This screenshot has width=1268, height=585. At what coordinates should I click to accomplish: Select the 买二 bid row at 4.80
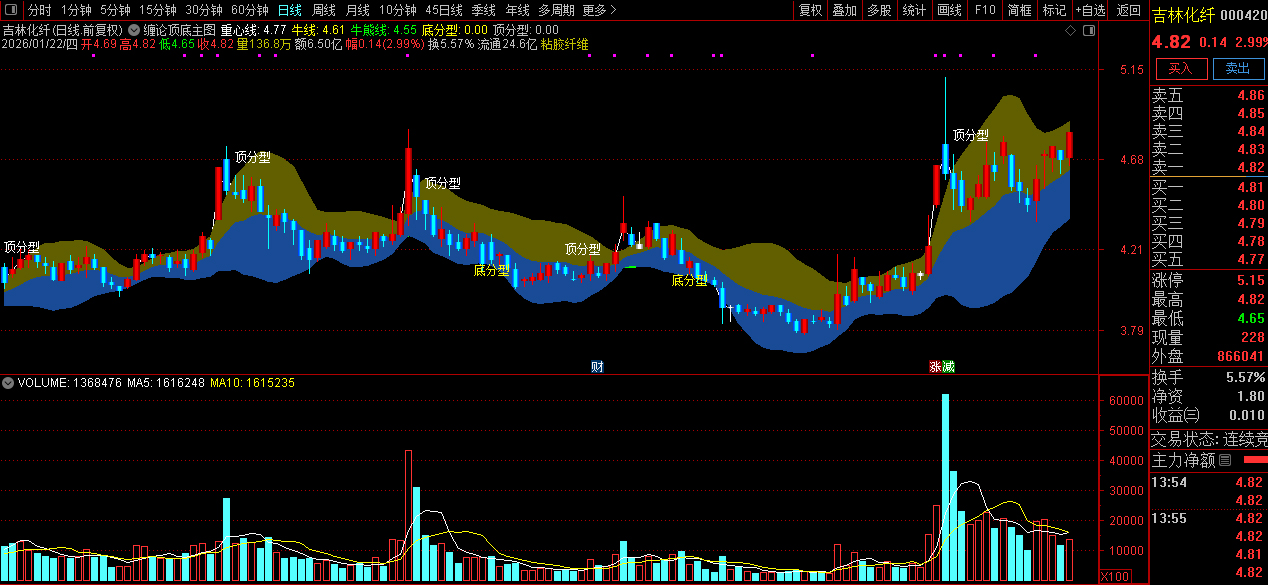click(x=1209, y=205)
